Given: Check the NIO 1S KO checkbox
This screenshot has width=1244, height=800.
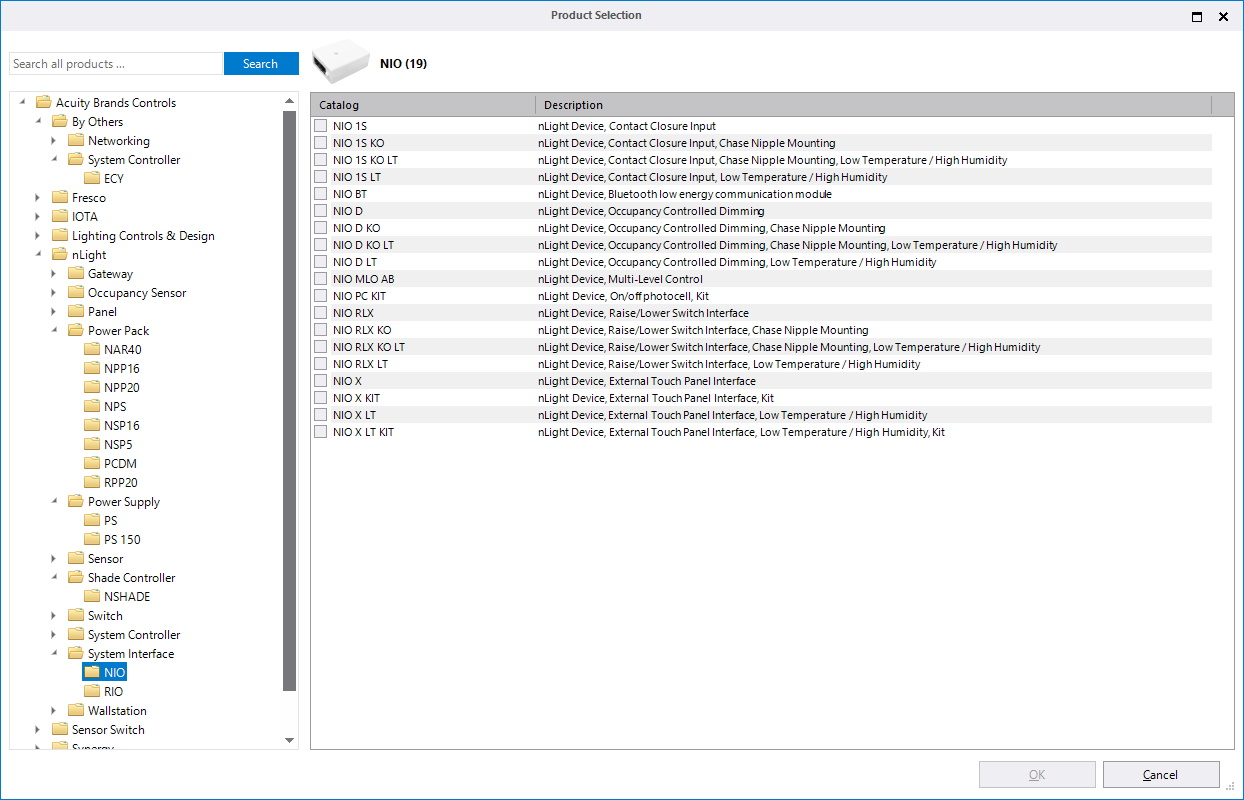Looking at the screenshot, I should point(321,143).
